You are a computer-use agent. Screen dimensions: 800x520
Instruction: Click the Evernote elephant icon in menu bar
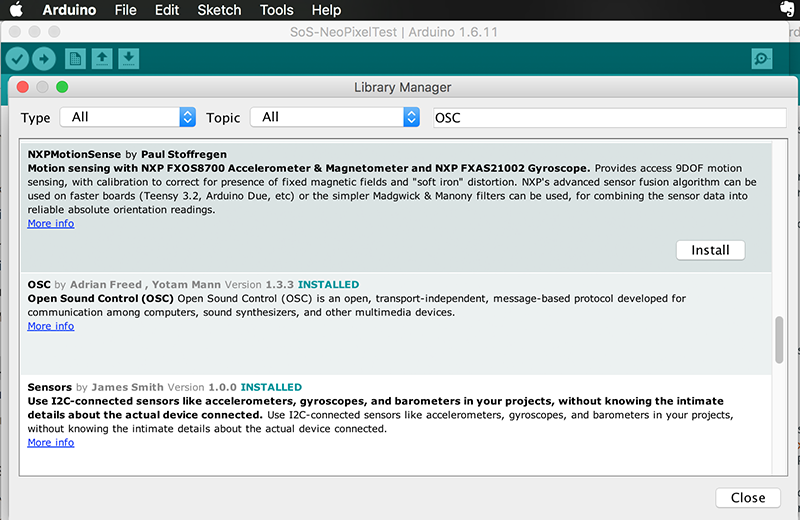(x=787, y=9)
